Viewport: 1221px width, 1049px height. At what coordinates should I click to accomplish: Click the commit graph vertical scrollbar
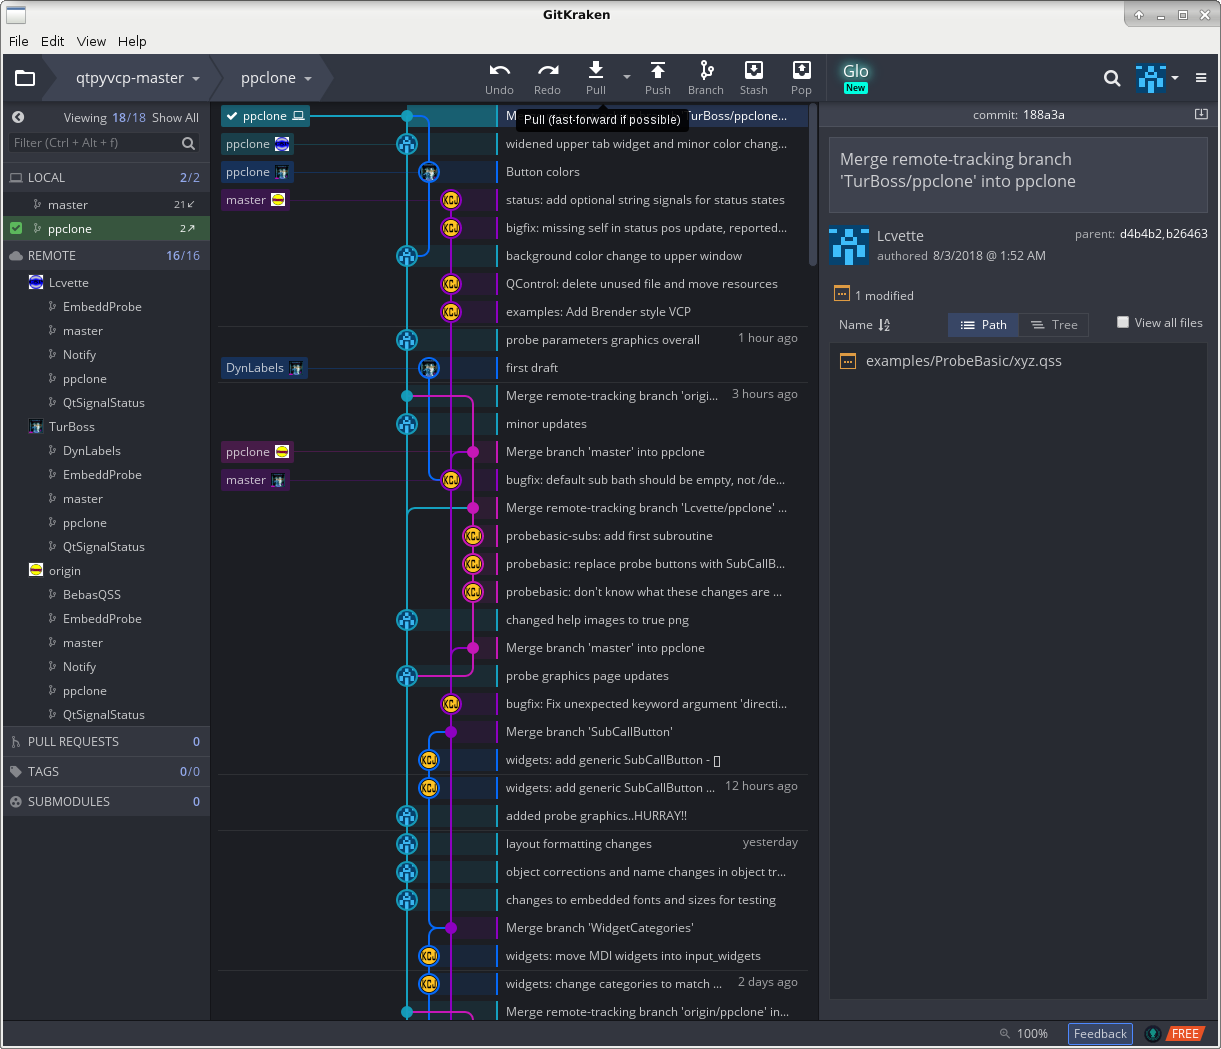(x=812, y=185)
